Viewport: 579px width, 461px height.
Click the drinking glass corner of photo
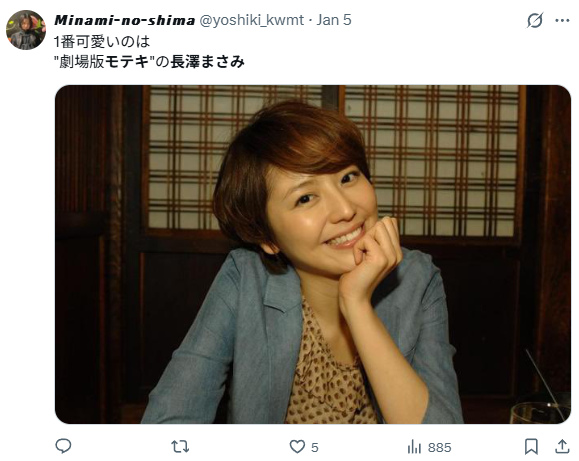point(540,412)
